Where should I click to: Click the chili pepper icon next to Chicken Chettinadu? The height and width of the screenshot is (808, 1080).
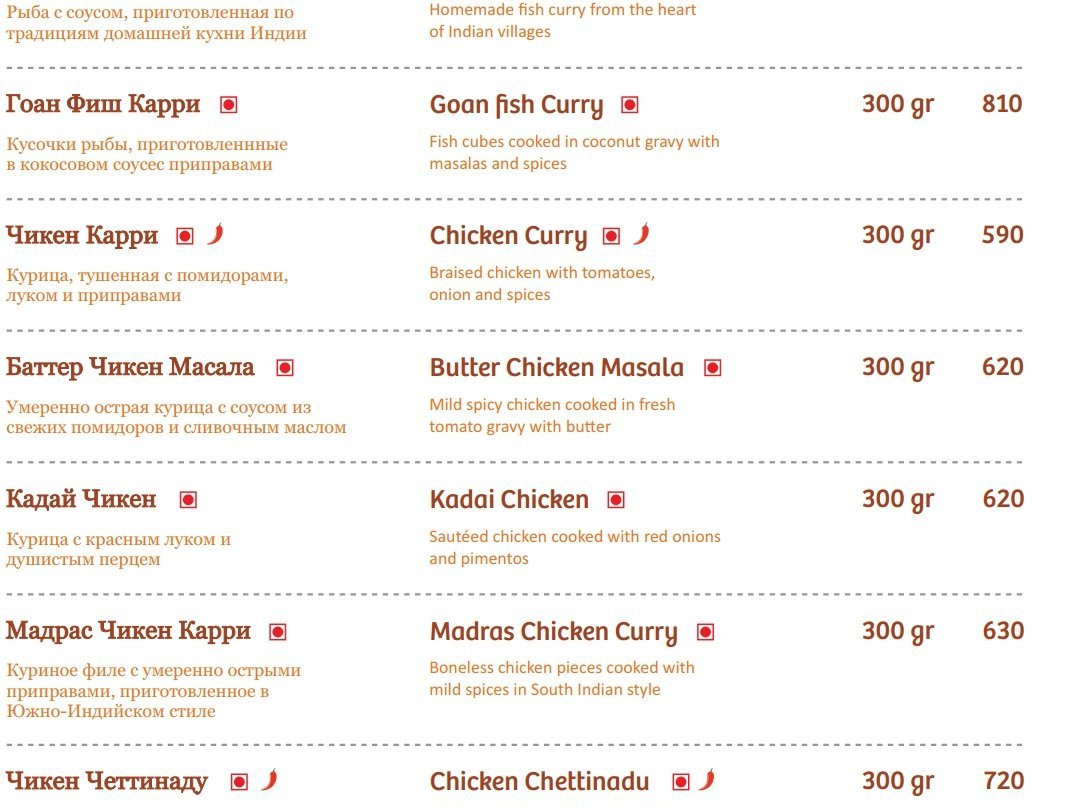[707, 780]
